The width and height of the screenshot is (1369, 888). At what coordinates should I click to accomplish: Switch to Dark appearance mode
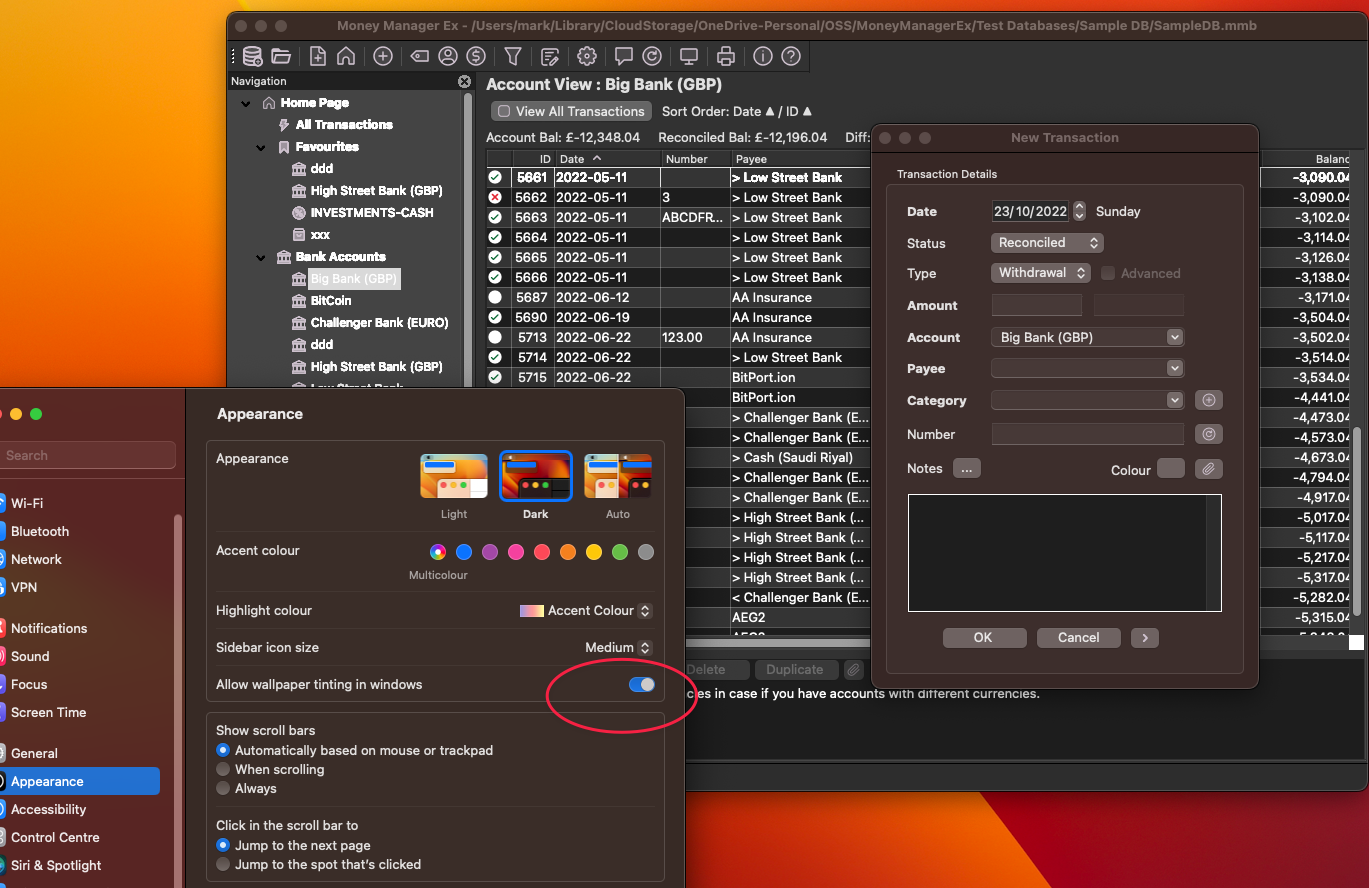tap(535, 476)
